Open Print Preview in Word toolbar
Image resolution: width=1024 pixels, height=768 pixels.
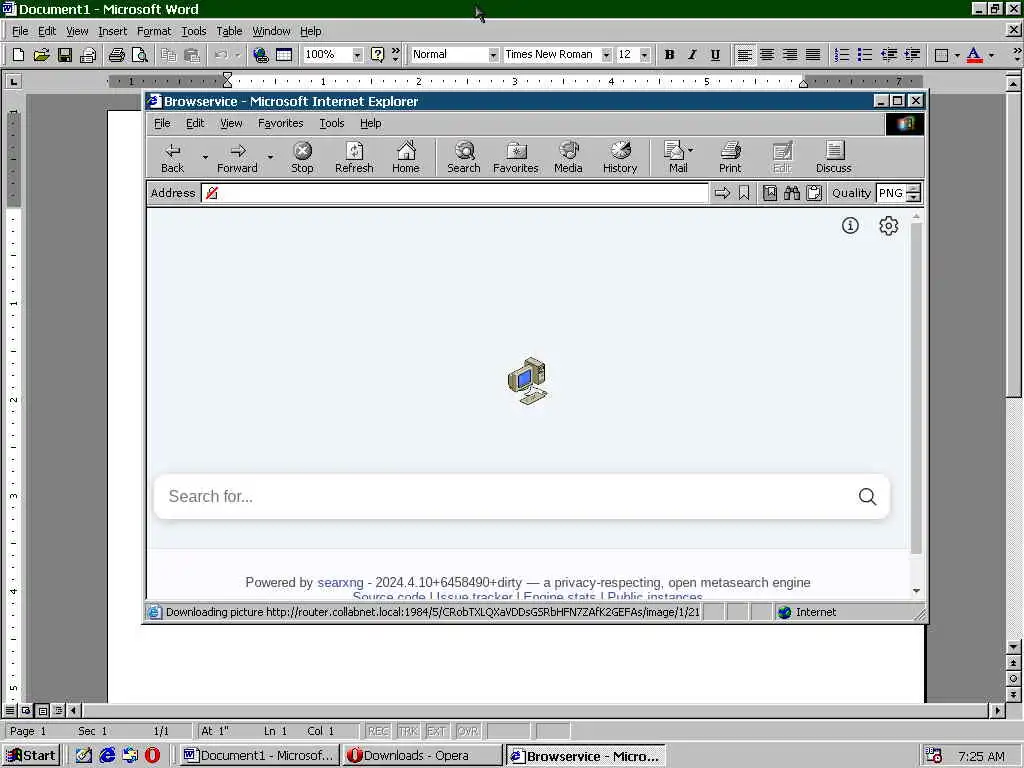pos(140,55)
